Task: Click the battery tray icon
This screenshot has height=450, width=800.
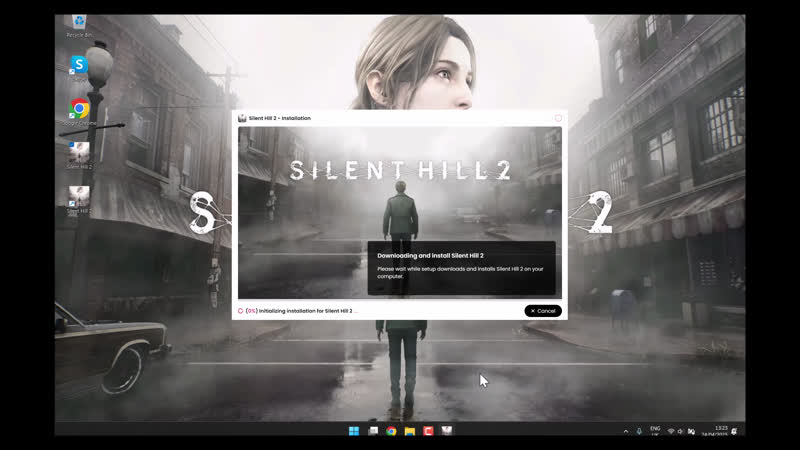Action: point(691,432)
